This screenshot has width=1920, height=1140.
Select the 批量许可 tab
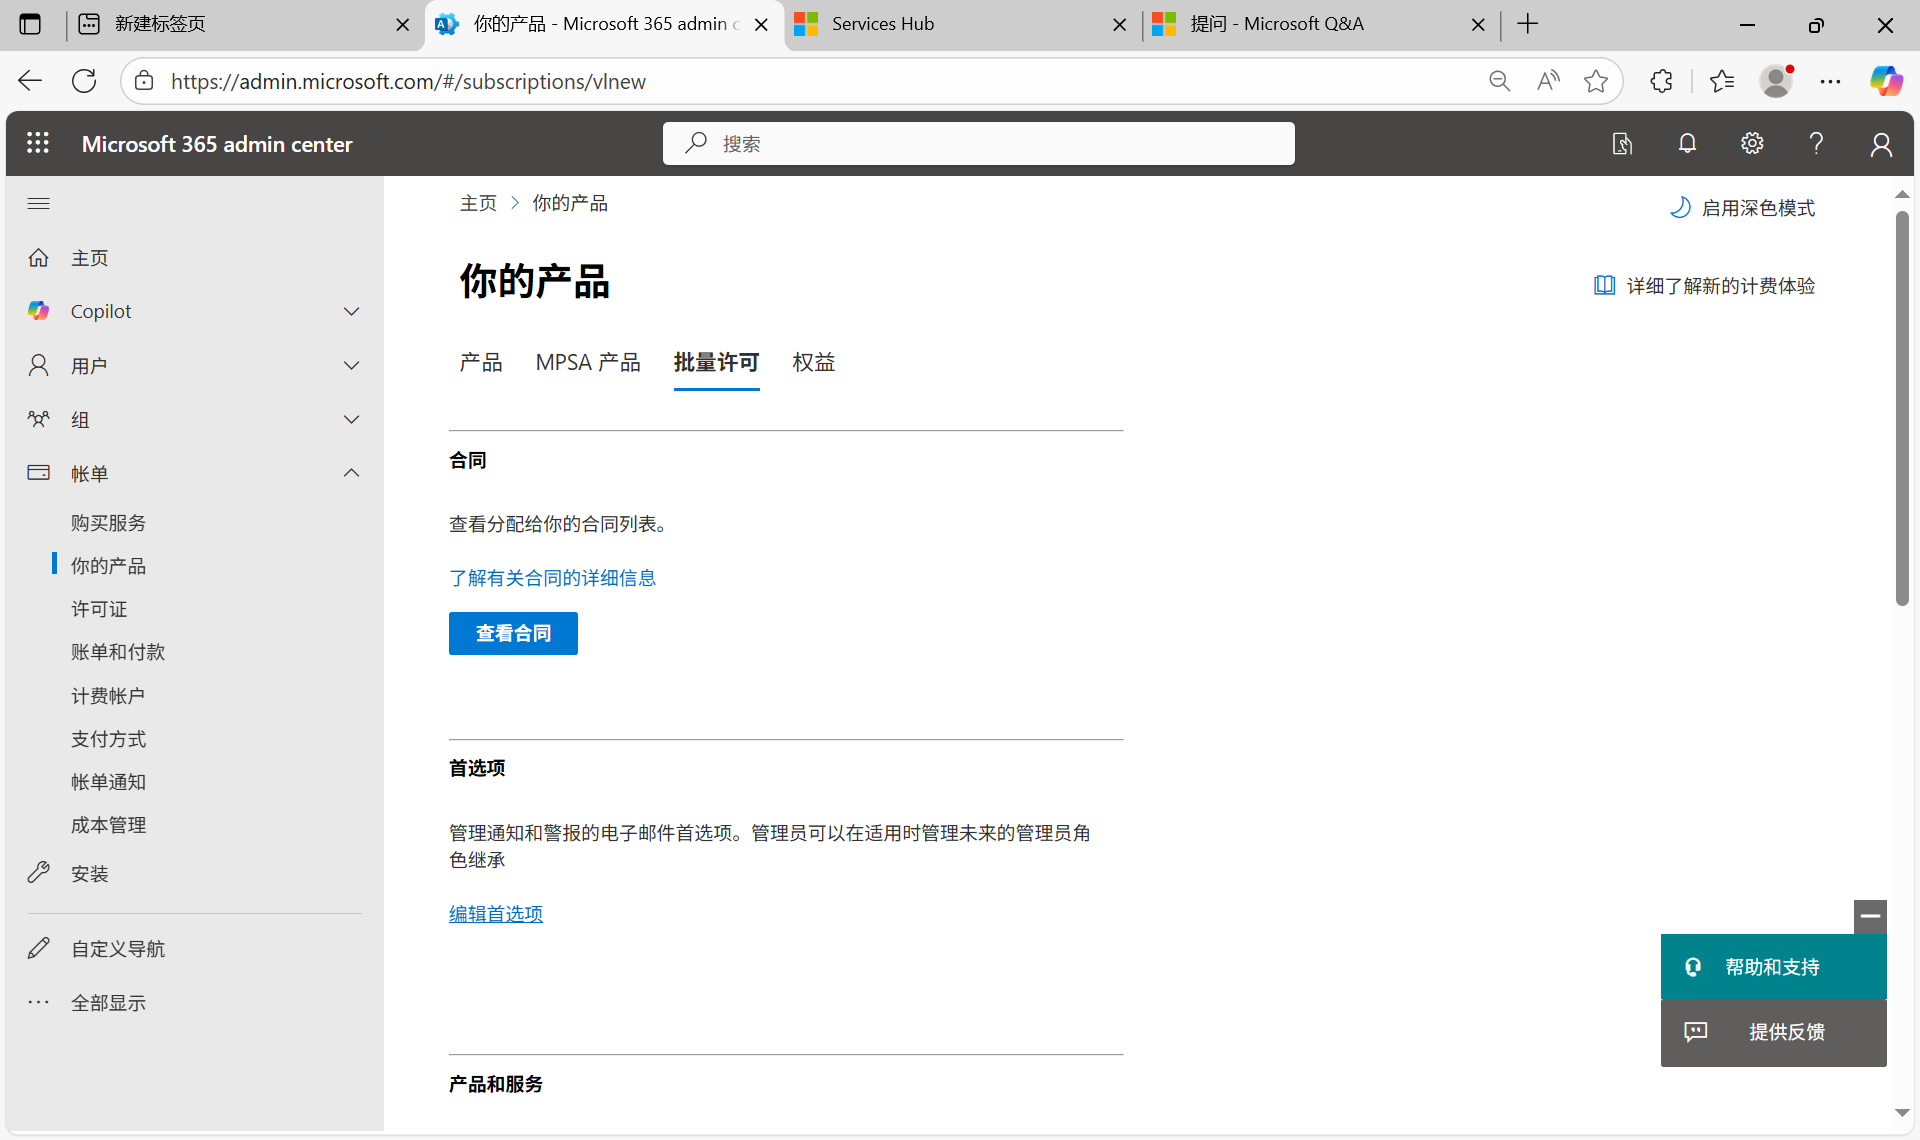point(716,362)
